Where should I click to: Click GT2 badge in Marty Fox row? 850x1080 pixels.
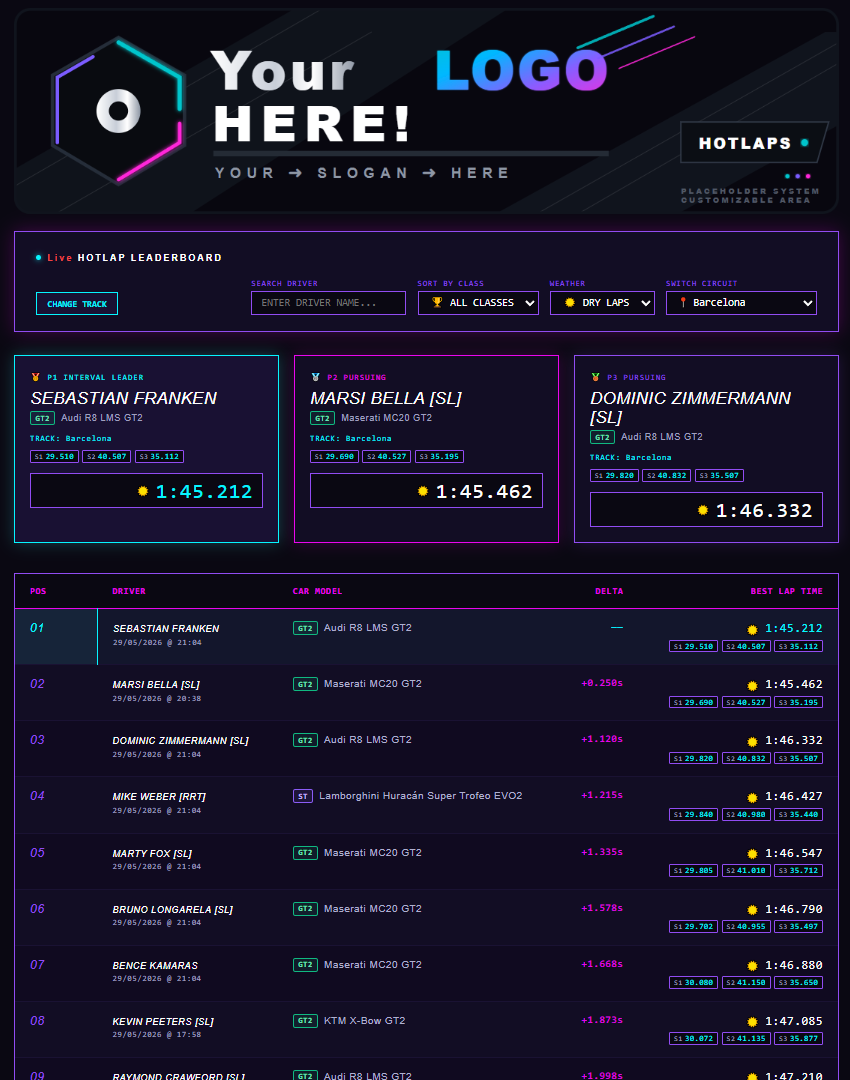click(x=305, y=853)
